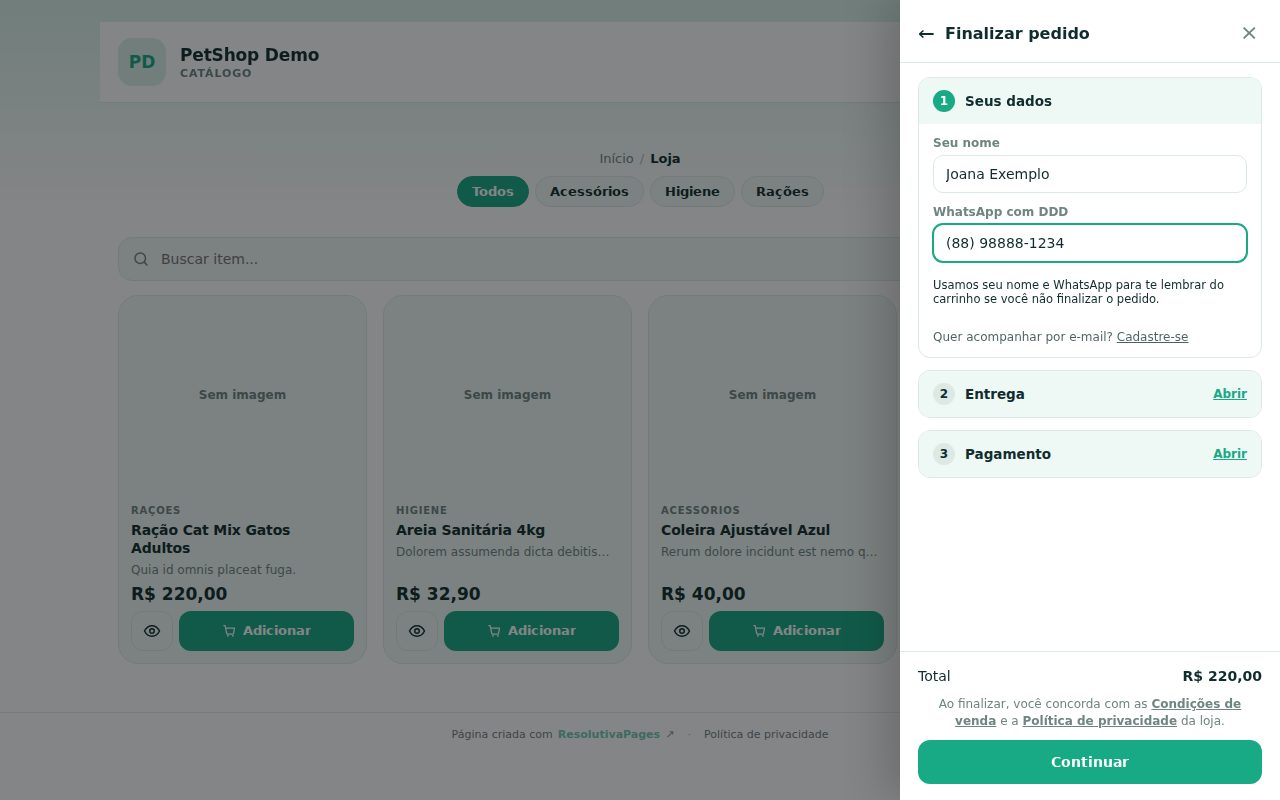Select the Higiene category filter
The width and height of the screenshot is (1280, 800).
tap(692, 192)
